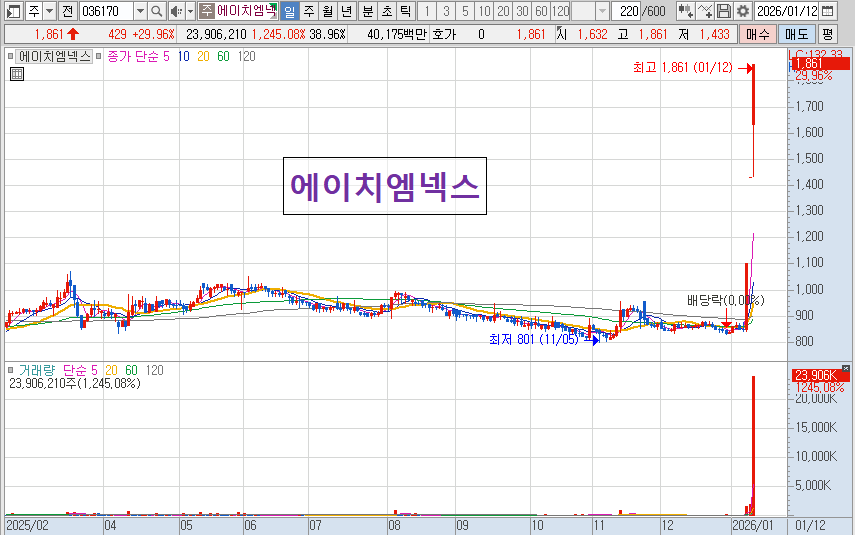Select the 5 interval button

click(465, 11)
